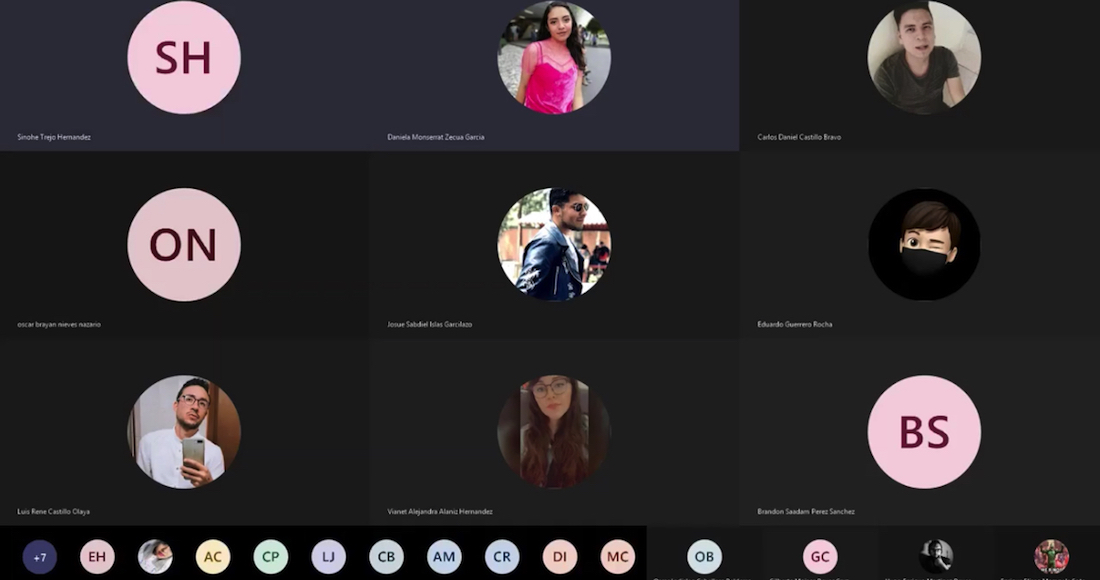This screenshot has height=580, width=1100.
Task: Click the CR participant avatar
Action: (x=502, y=557)
